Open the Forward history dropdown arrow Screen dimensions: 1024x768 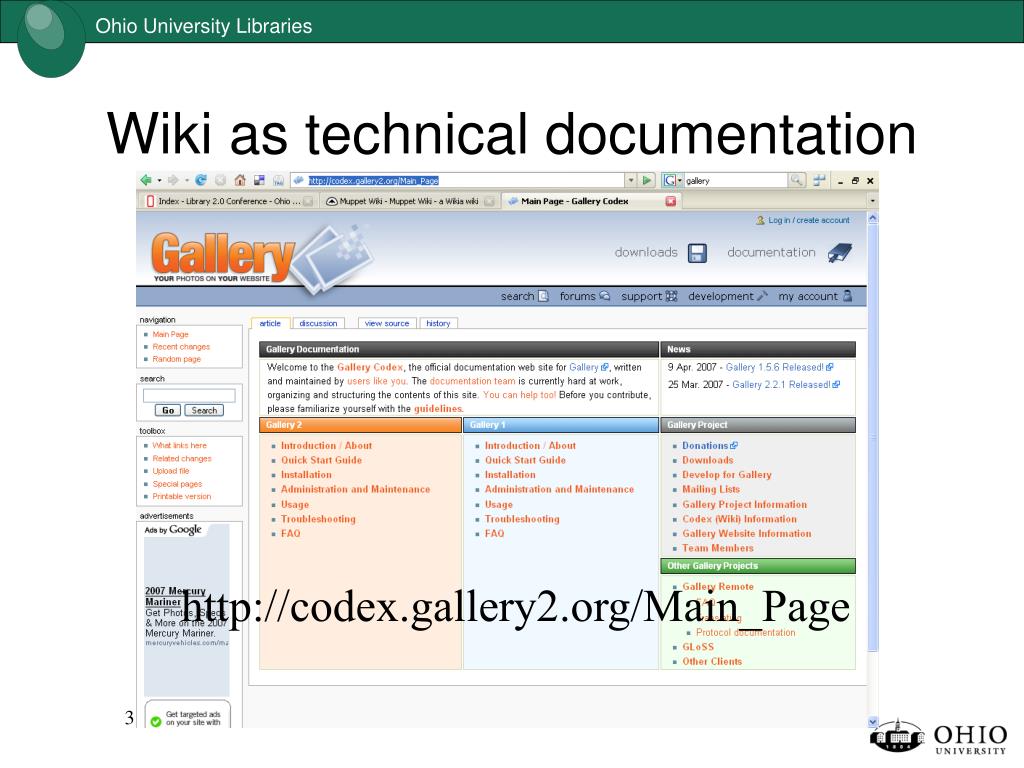pyautogui.click(x=187, y=181)
